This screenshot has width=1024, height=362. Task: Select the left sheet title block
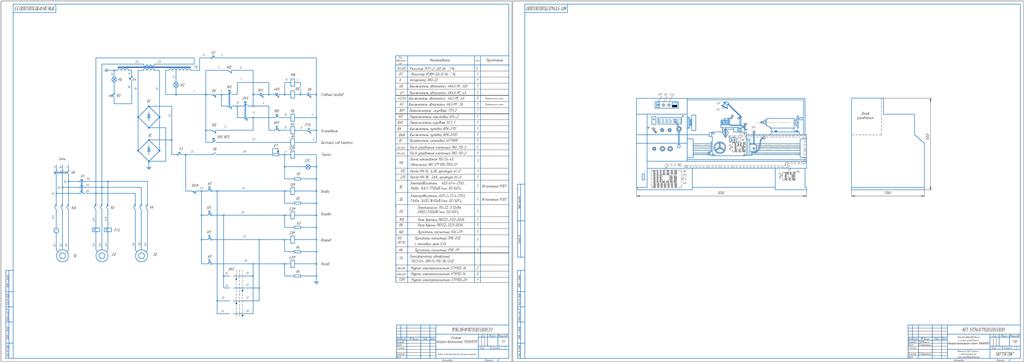tap(451, 340)
